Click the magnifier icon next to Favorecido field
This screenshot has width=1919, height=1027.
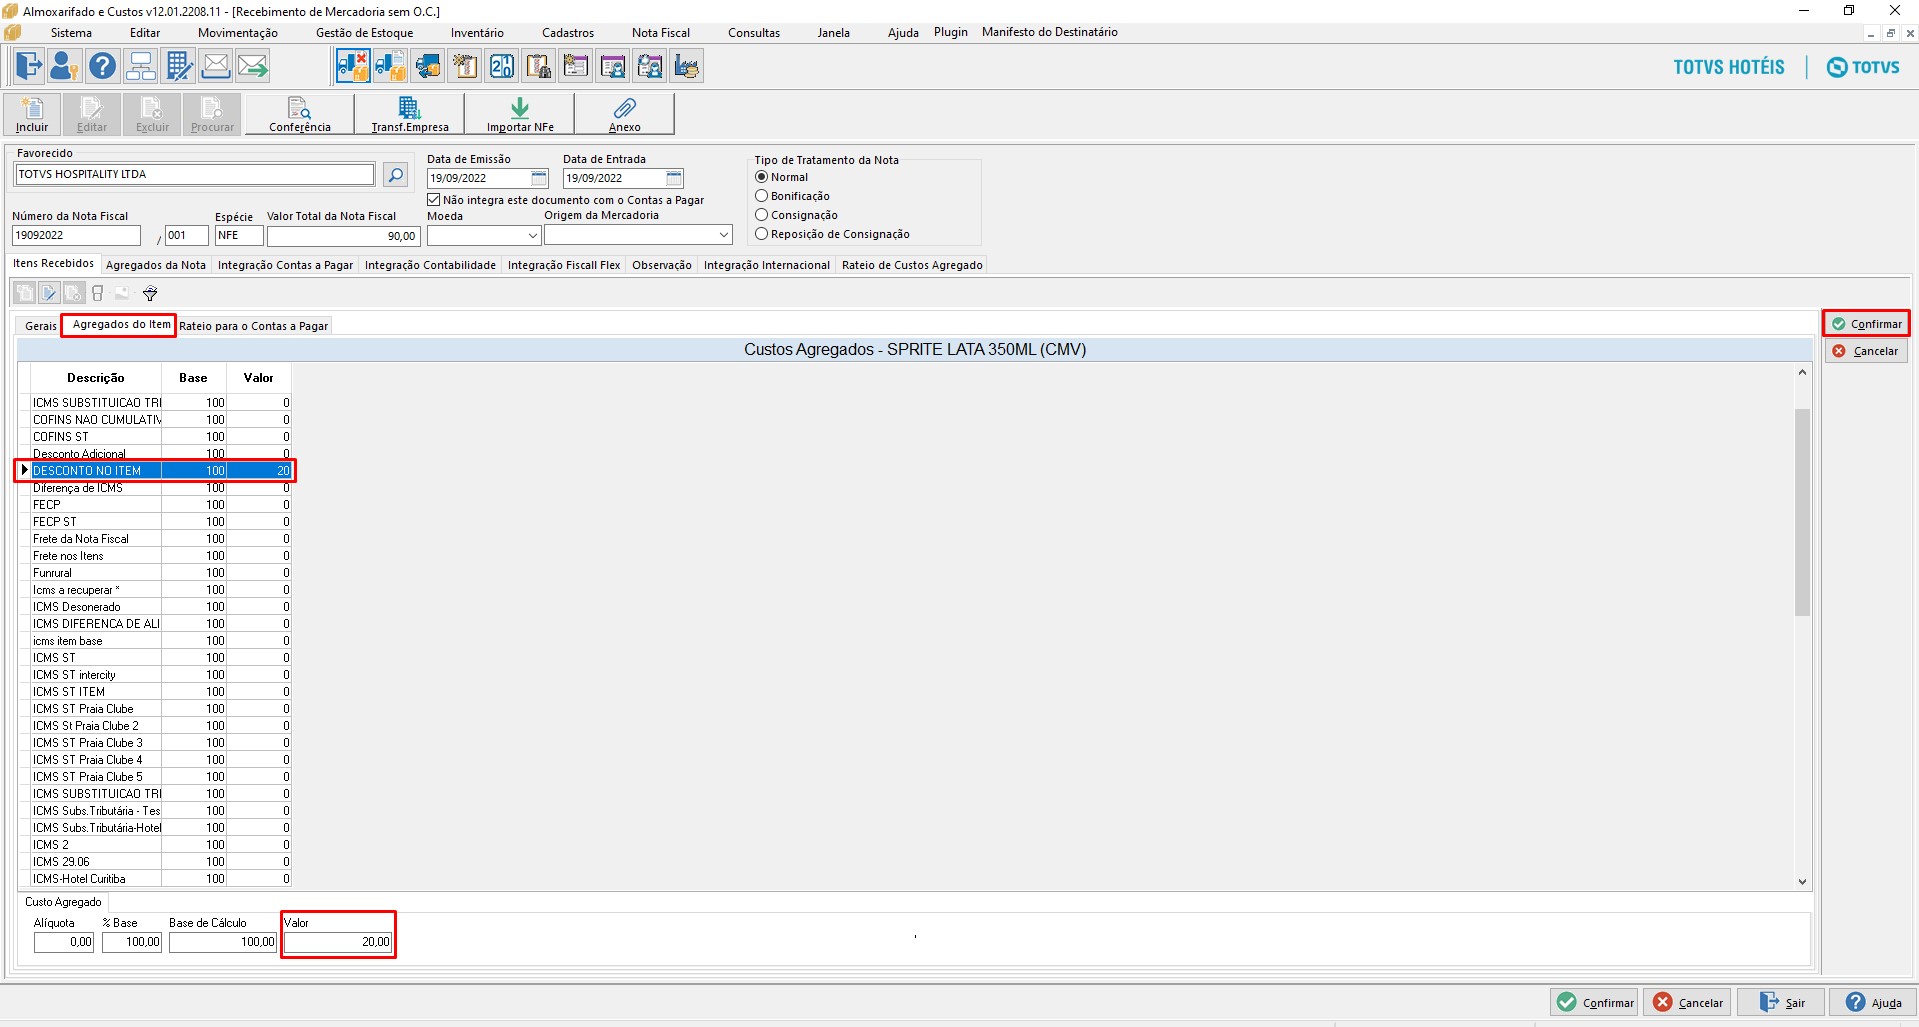click(395, 174)
